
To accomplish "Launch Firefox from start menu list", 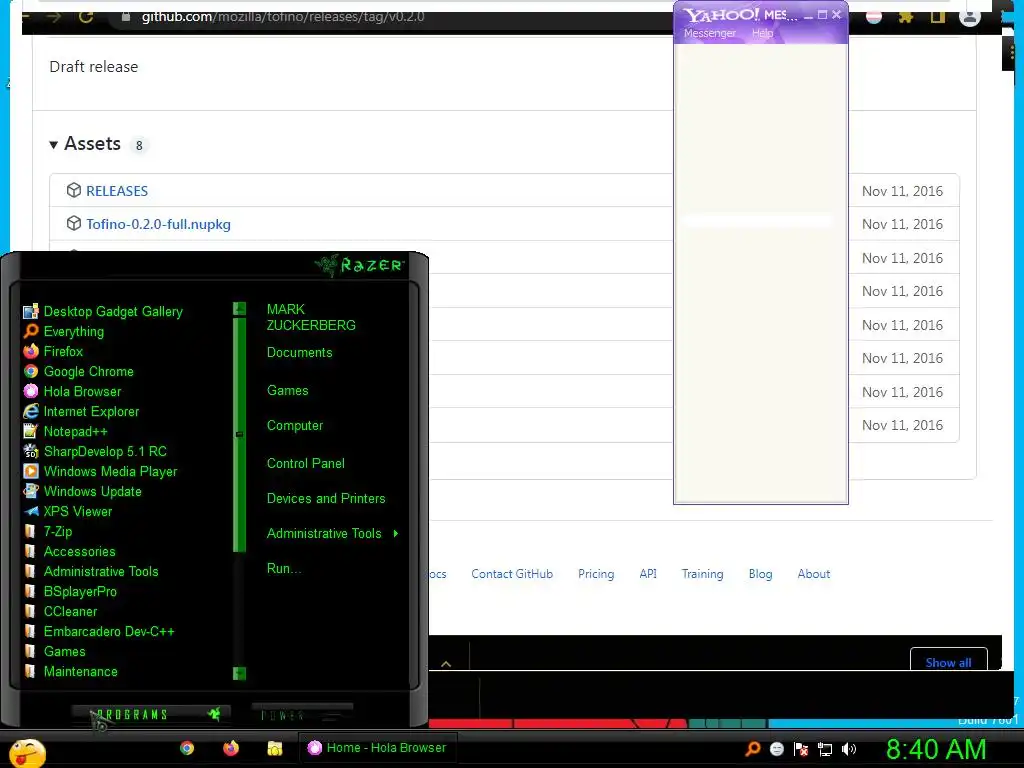I will 54,351.
